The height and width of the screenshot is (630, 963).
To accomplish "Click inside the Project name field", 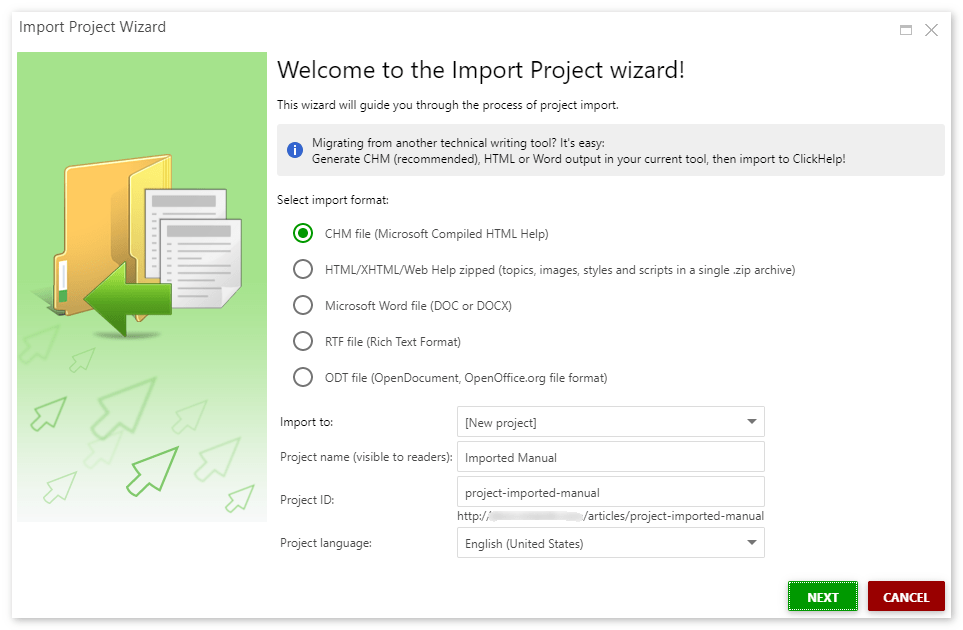I will pos(610,456).
